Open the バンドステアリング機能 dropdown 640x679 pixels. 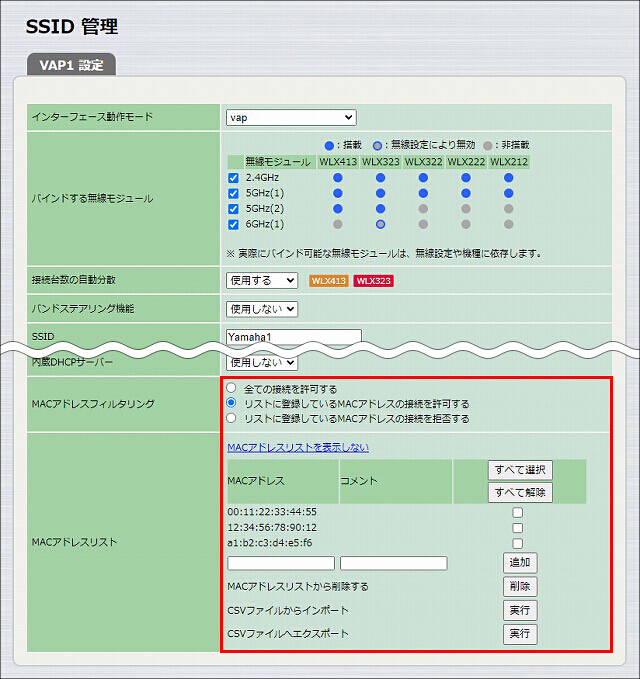262,309
